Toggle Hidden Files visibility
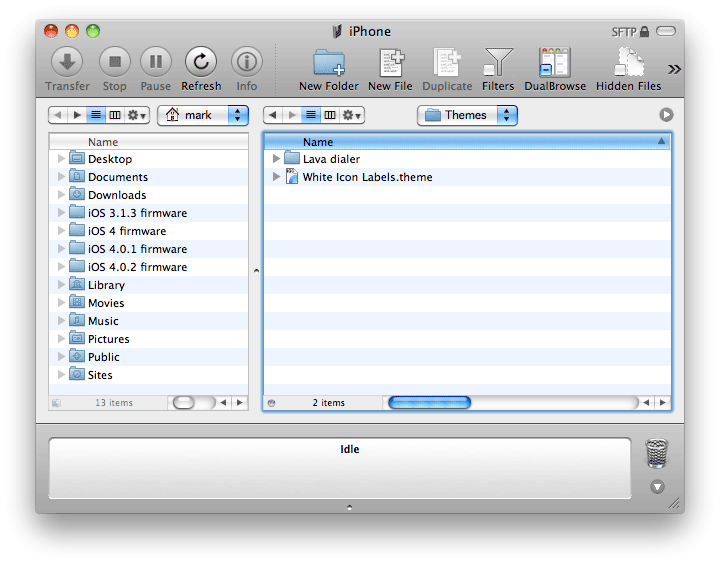This screenshot has width=720, height=566. tap(628, 63)
